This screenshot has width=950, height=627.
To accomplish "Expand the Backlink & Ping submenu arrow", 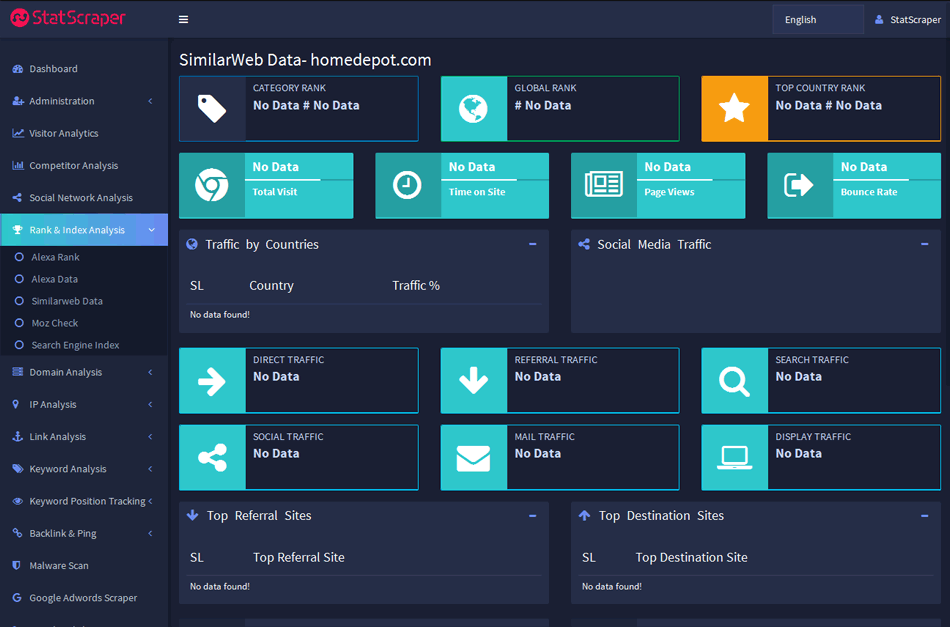I will click(x=150, y=534).
